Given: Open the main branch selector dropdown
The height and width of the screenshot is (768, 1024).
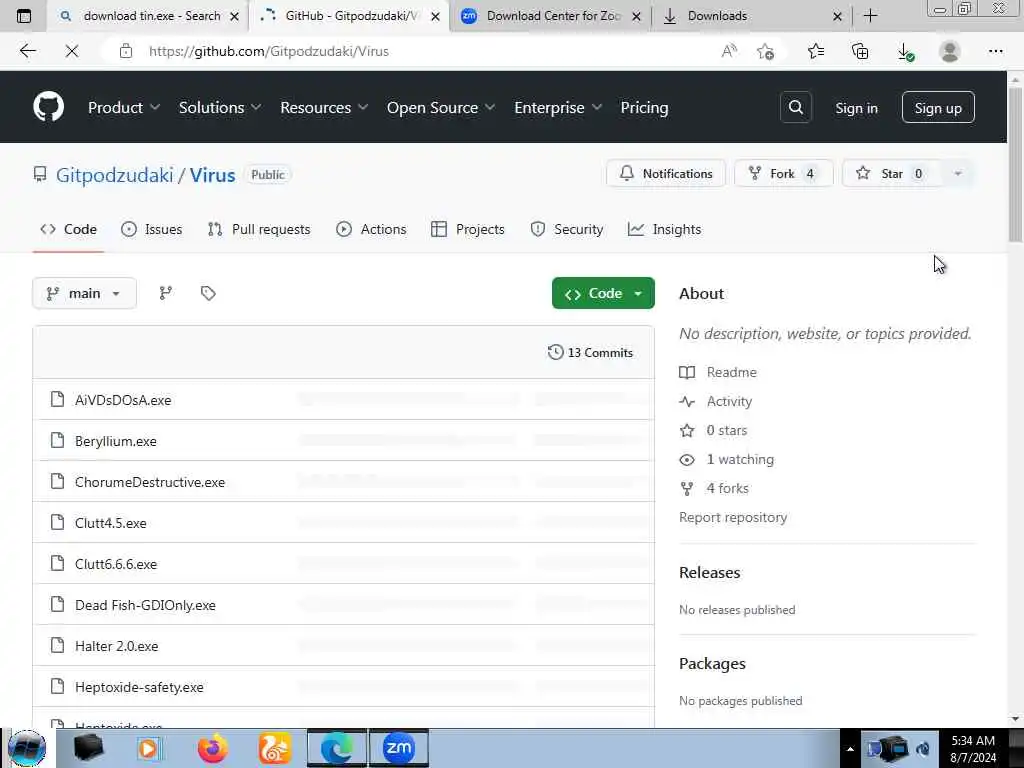Looking at the screenshot, I should coord(84,293).
